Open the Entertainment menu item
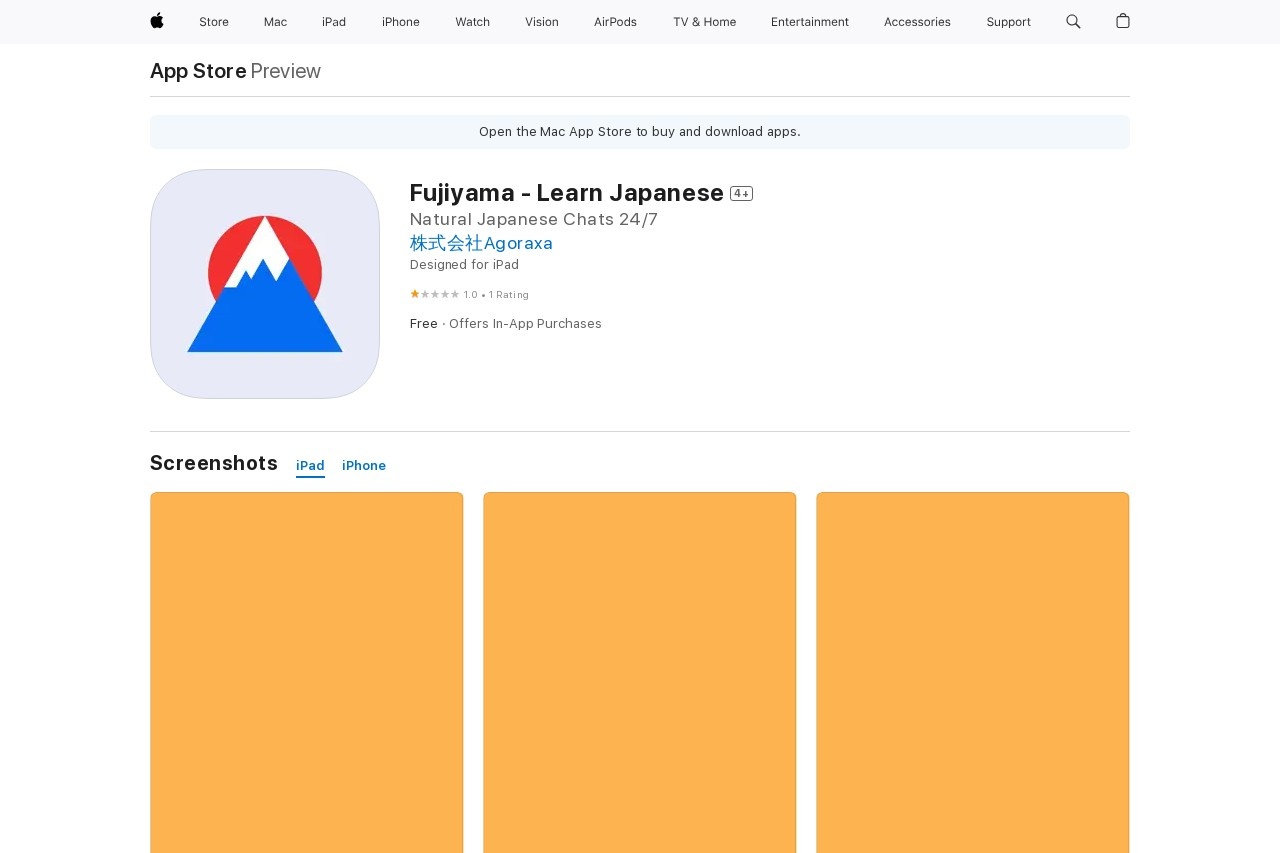The image size is (1280, 853). click(x=810, y=22)
